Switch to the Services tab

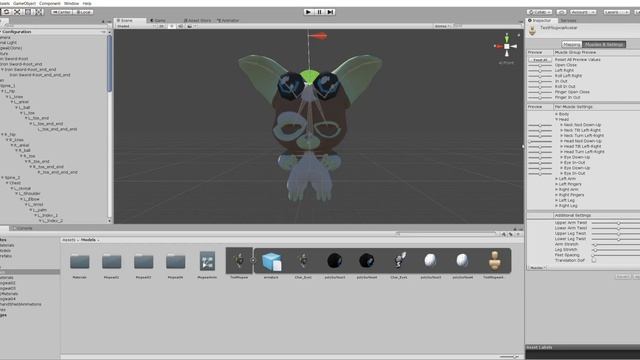click(x=568, y=20)
